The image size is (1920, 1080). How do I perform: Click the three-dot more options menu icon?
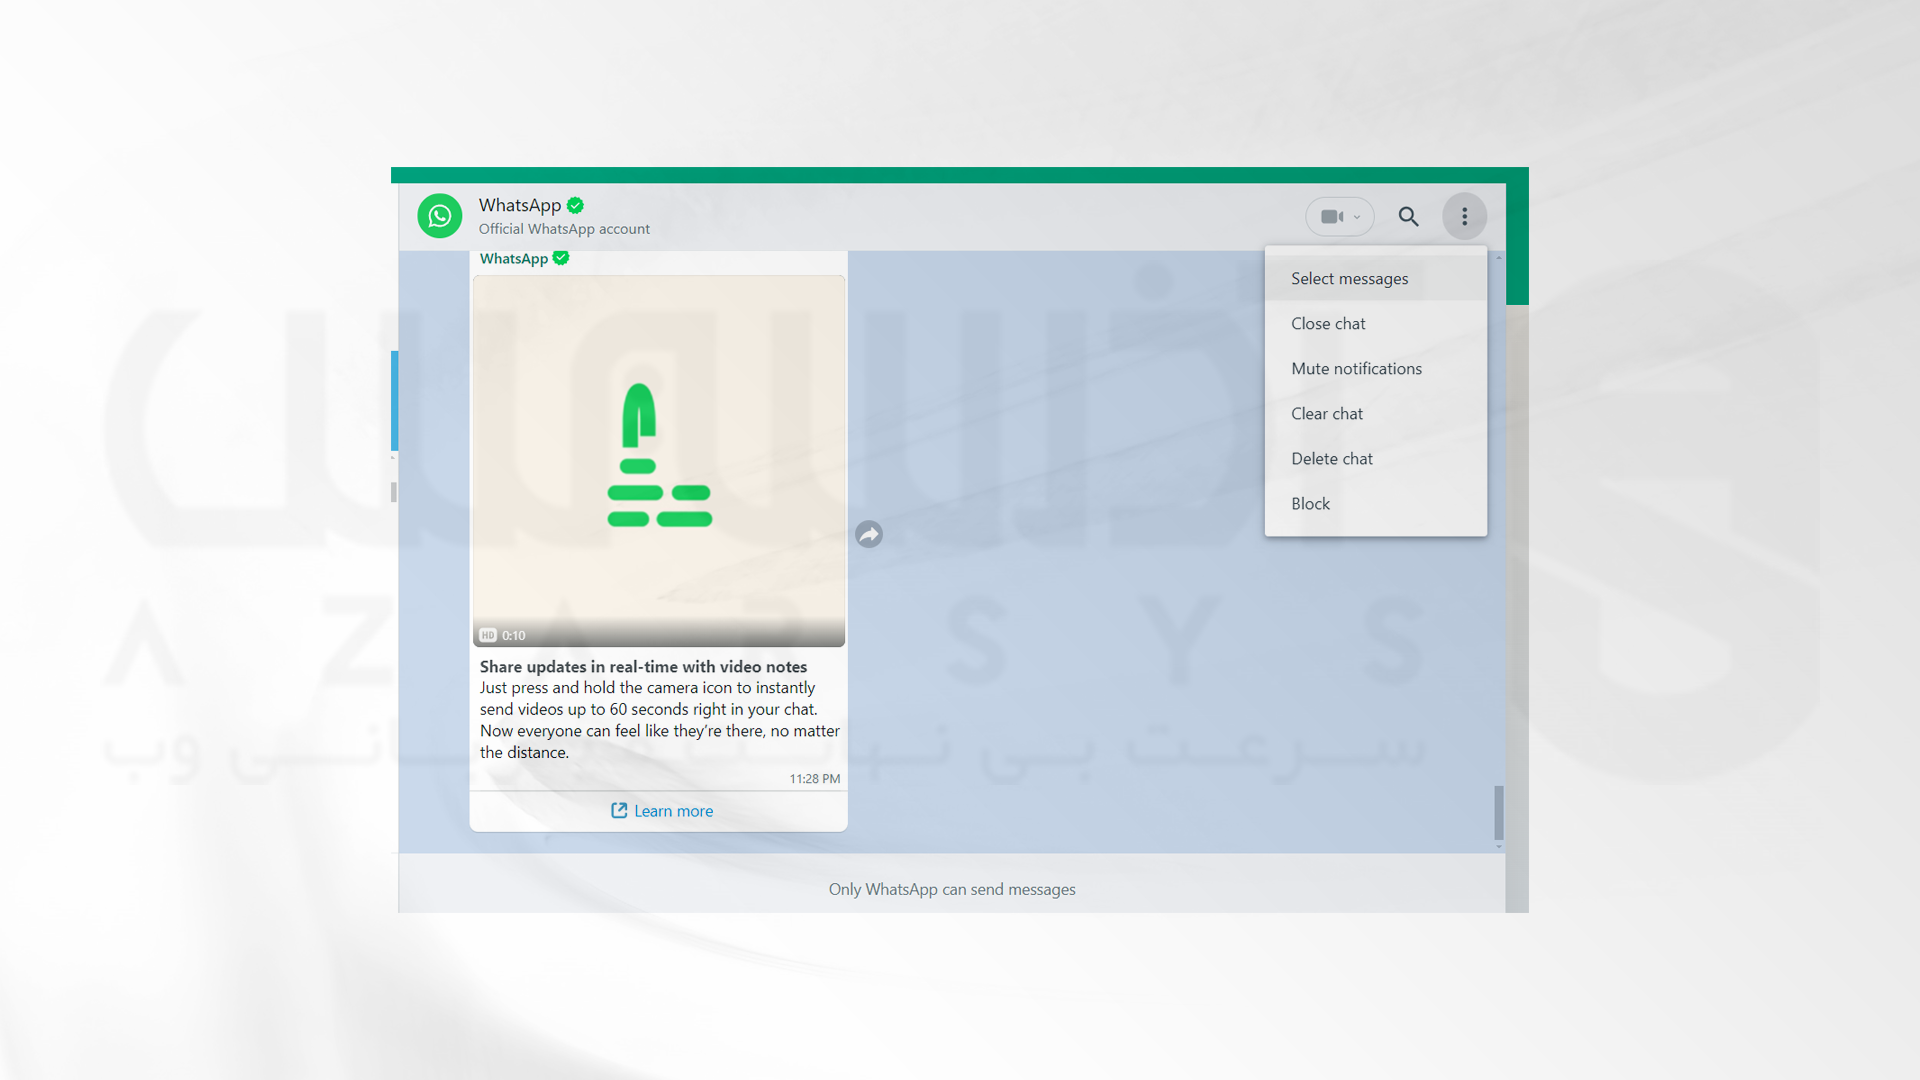[1464, 216]
